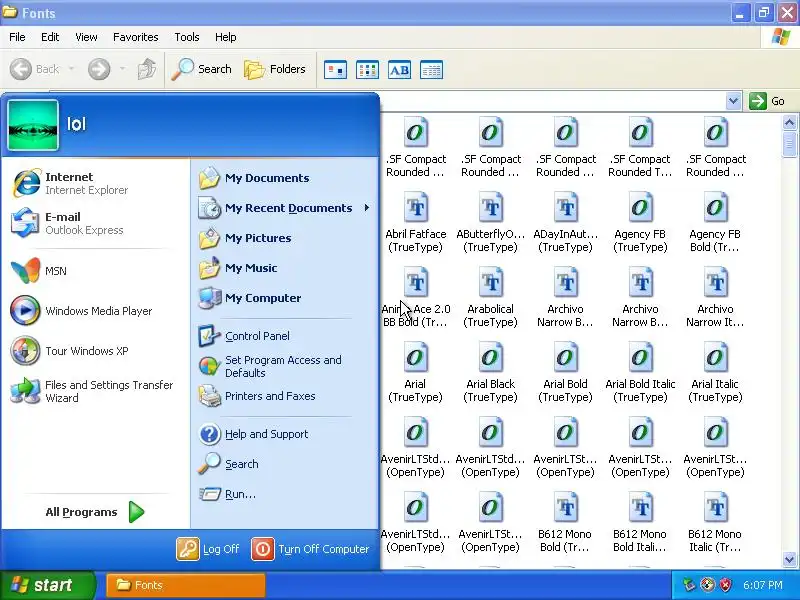Select the Agency FB (TrueType) font
The image size is (800, 600).
[640, 222]
